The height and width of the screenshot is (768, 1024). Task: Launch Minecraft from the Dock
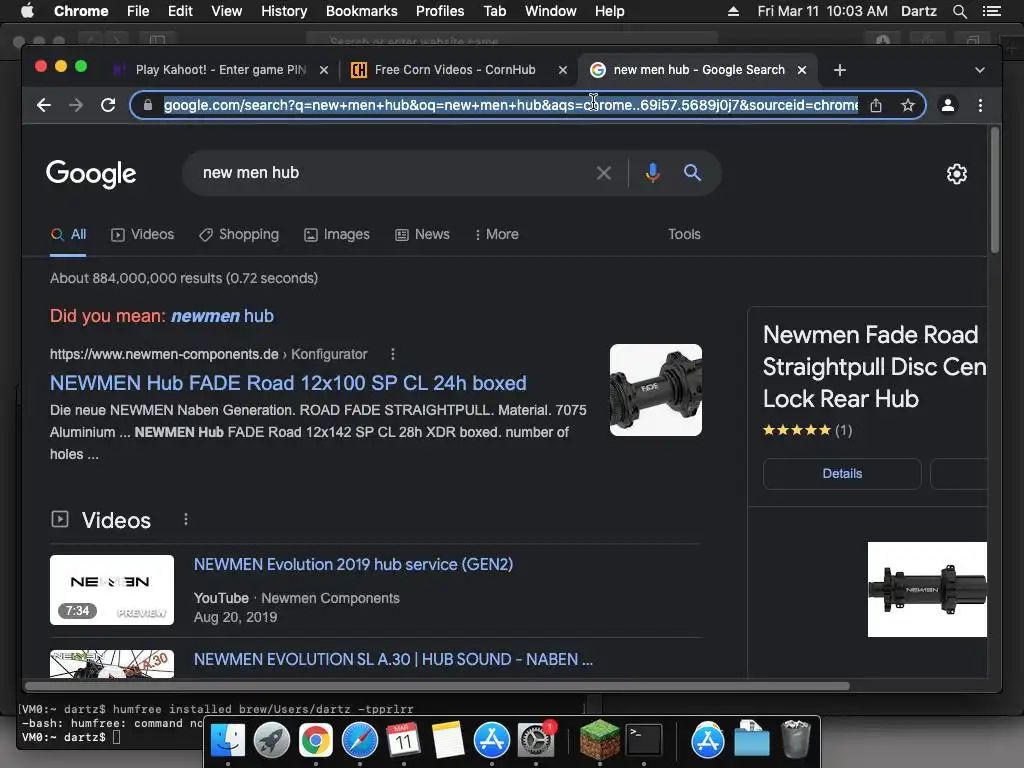(600, 741)
